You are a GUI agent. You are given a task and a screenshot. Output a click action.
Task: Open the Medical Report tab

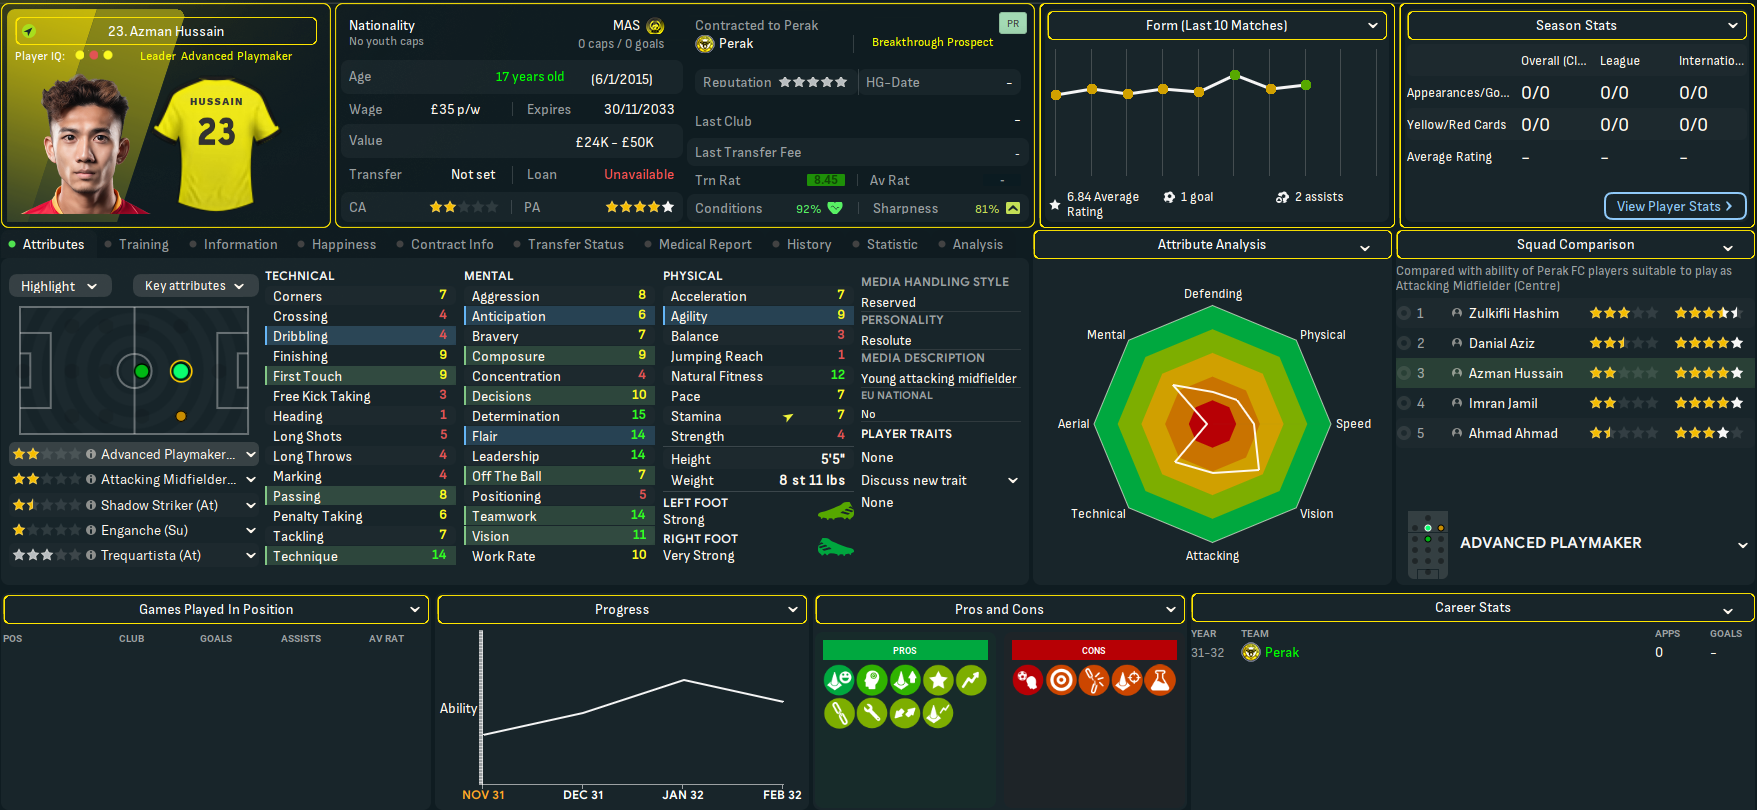[x=704, y=245]
